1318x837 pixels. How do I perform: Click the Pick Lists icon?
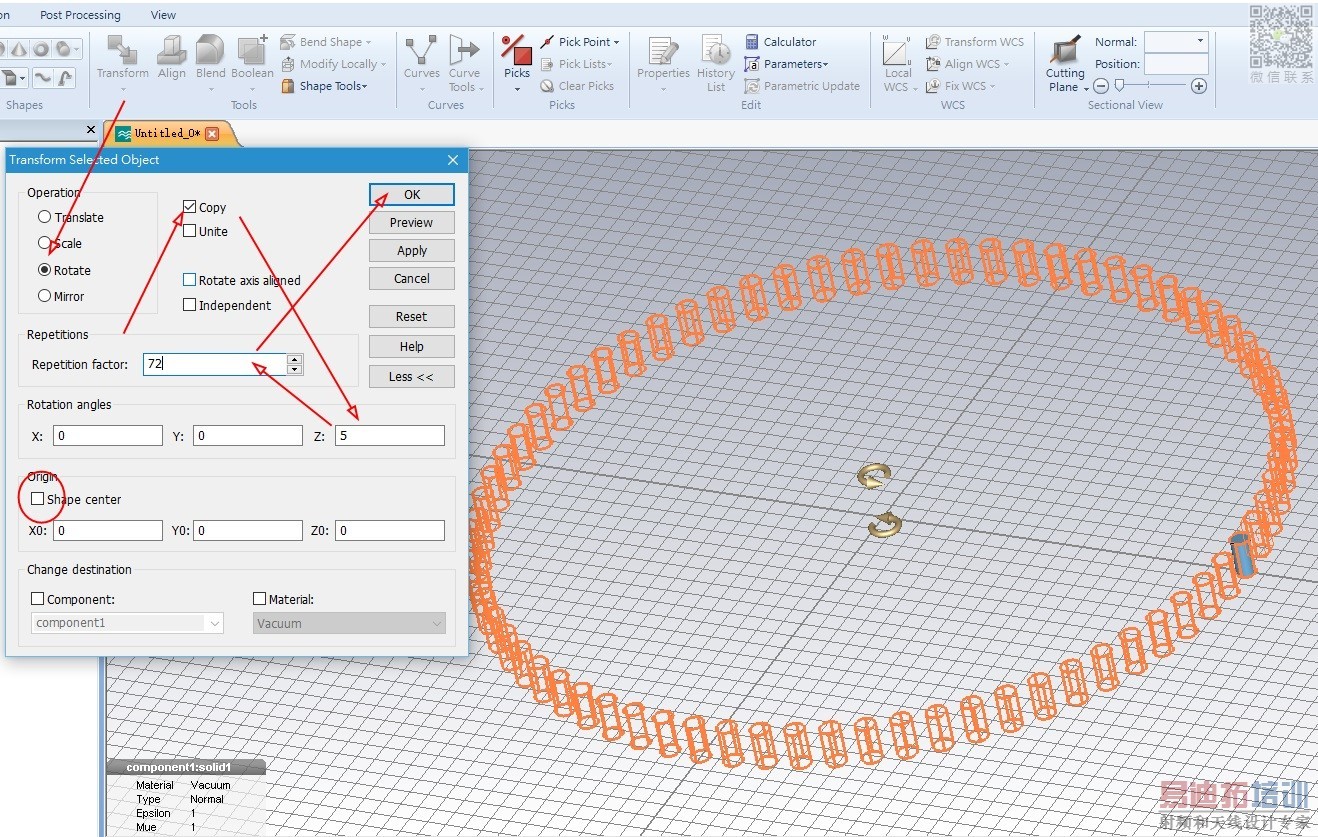pos(548,64)
